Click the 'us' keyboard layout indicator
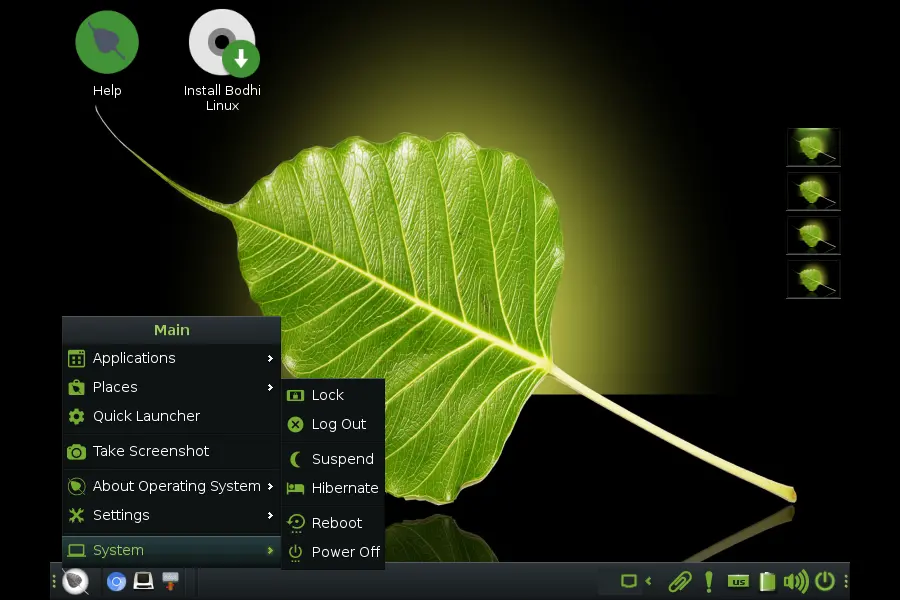 coord(738,582)
